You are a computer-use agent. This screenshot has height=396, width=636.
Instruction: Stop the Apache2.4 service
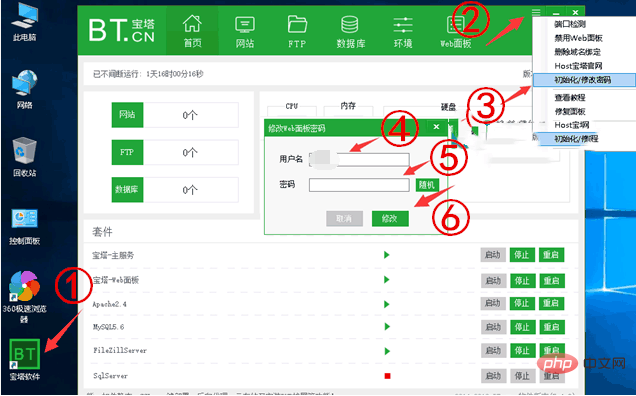click(522, 303)
